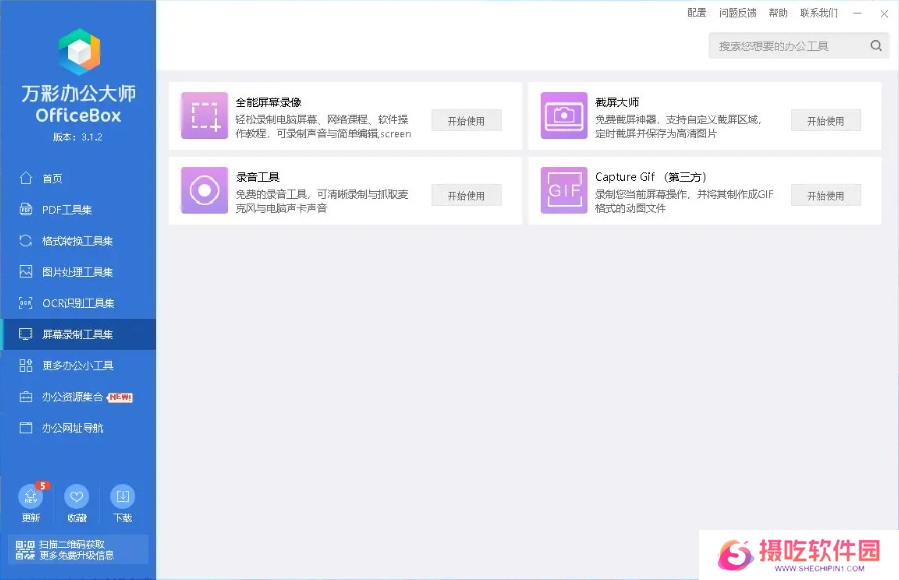Click the OfficeBox logo
The height and width of the screenshot is (580, 899).
click(x=78, y=53)
